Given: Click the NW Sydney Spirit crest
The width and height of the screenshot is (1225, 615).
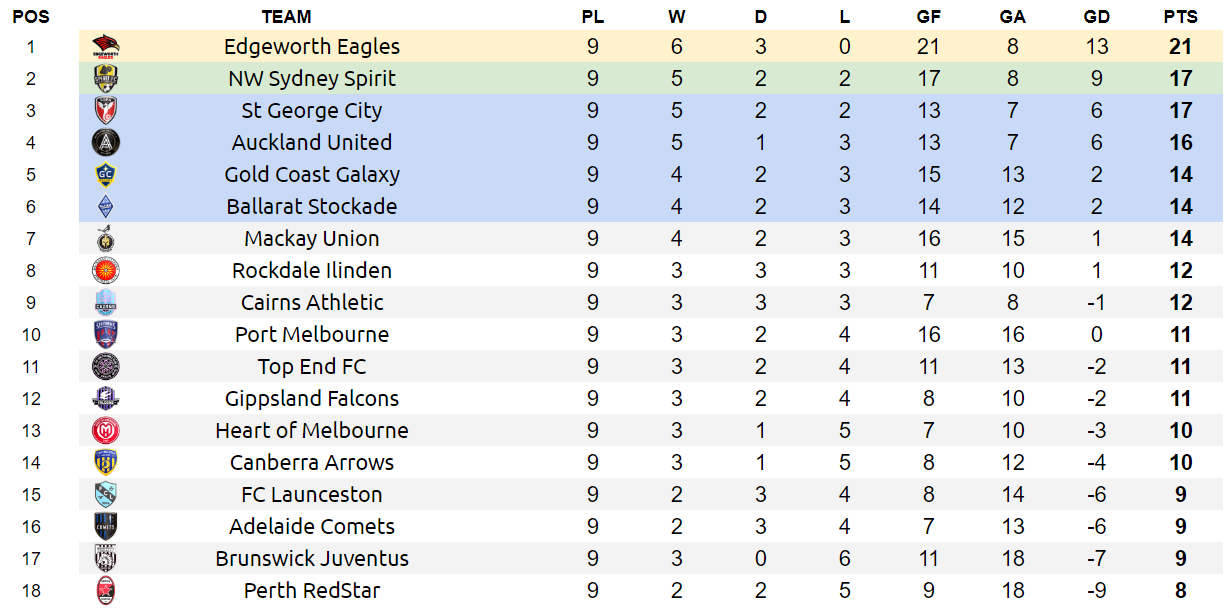Looking at the screenshot, I should pyautogui.click(x=105, y=78).
